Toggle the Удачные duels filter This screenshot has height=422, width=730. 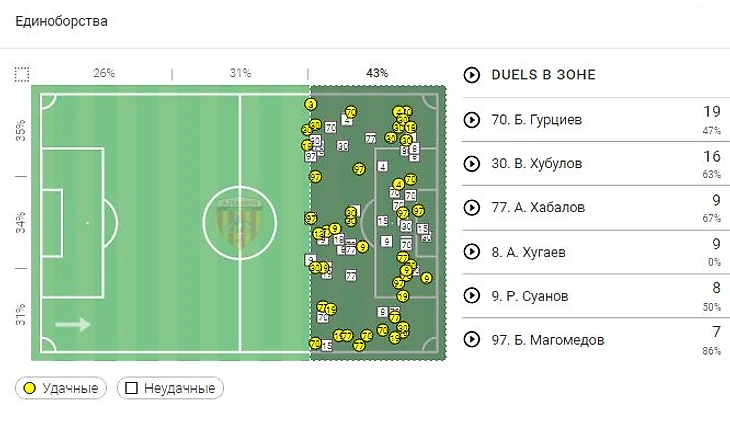point(61,388)
